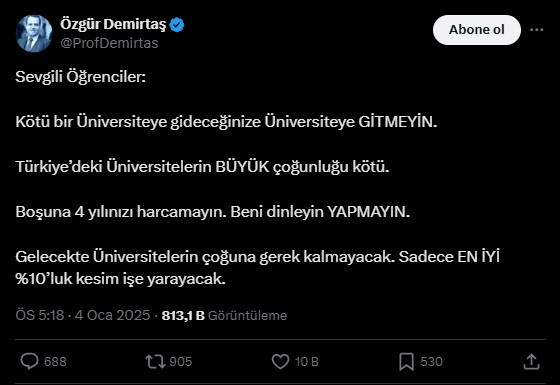The width and height of the screenshot is (560, 385).
Task: Subscribe using the Abone ol button
Action: pyautogui.click(x=477, y=30)
